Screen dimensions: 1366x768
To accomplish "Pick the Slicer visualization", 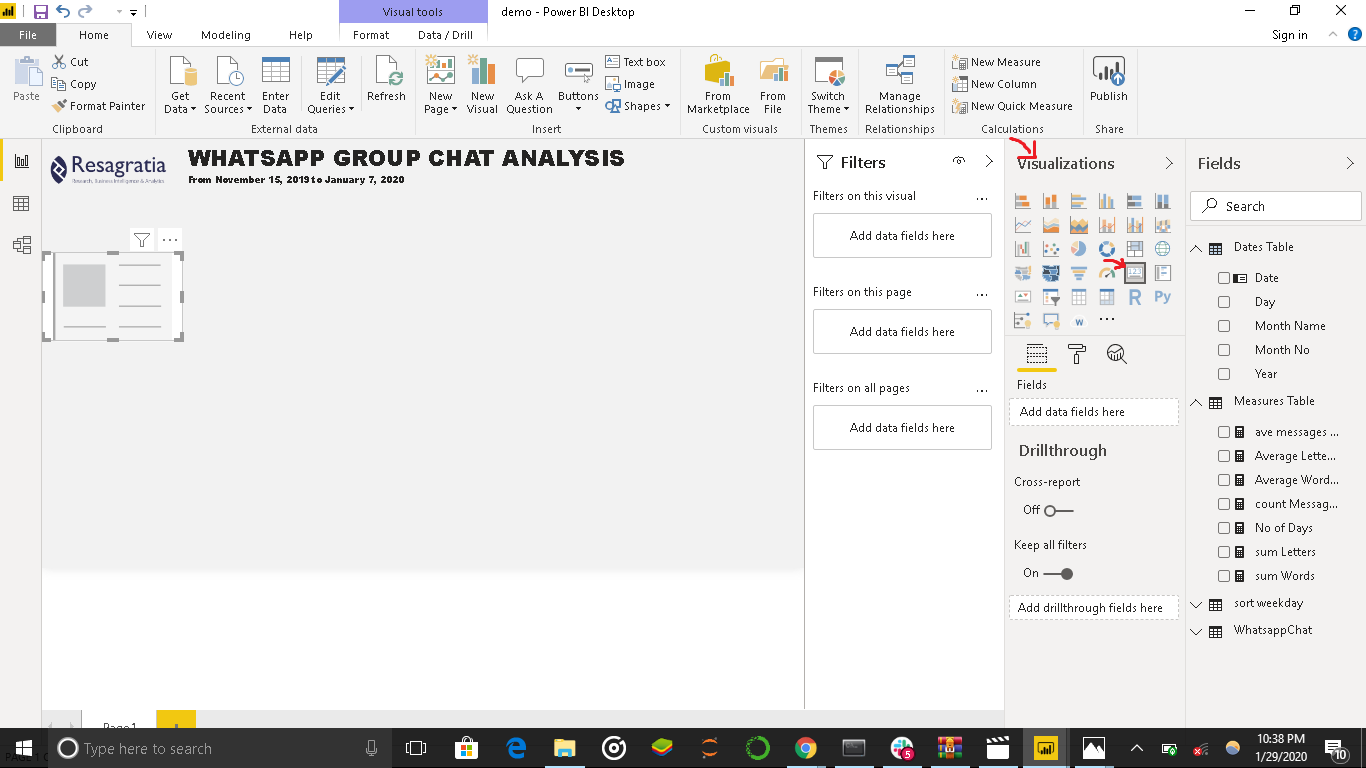I will click(x=1051, y=297).
